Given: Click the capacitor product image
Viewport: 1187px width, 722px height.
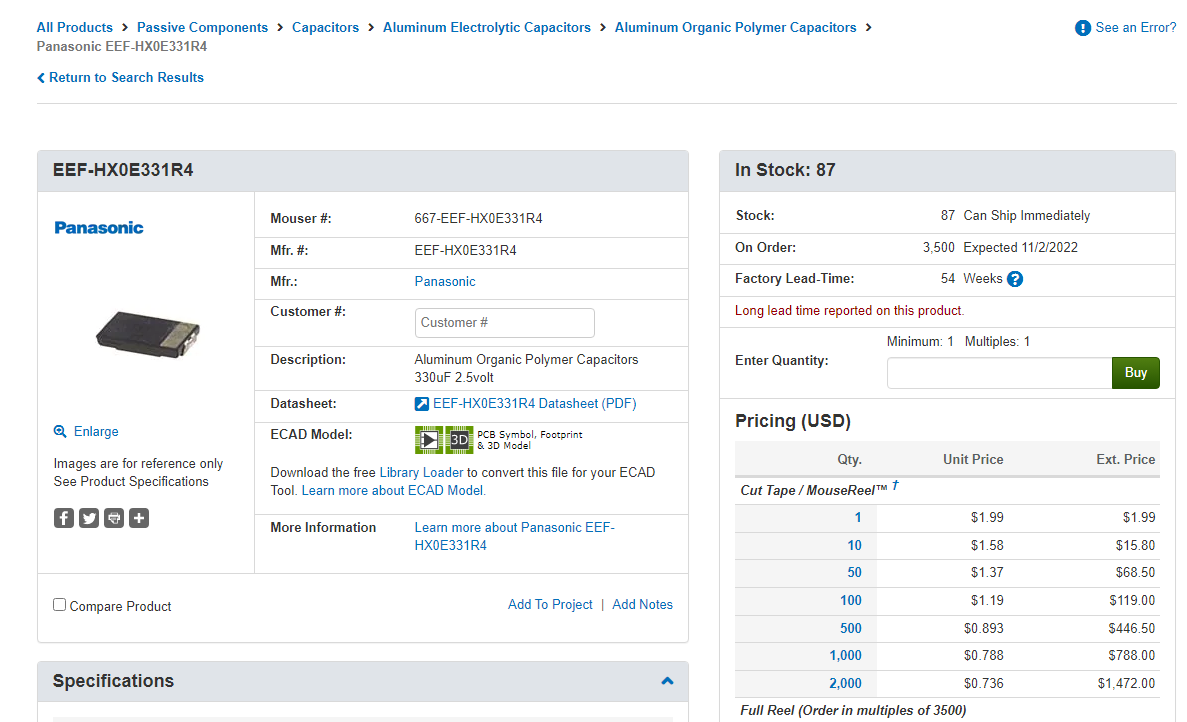Looking at the screenshot, I should pos(148,334).
